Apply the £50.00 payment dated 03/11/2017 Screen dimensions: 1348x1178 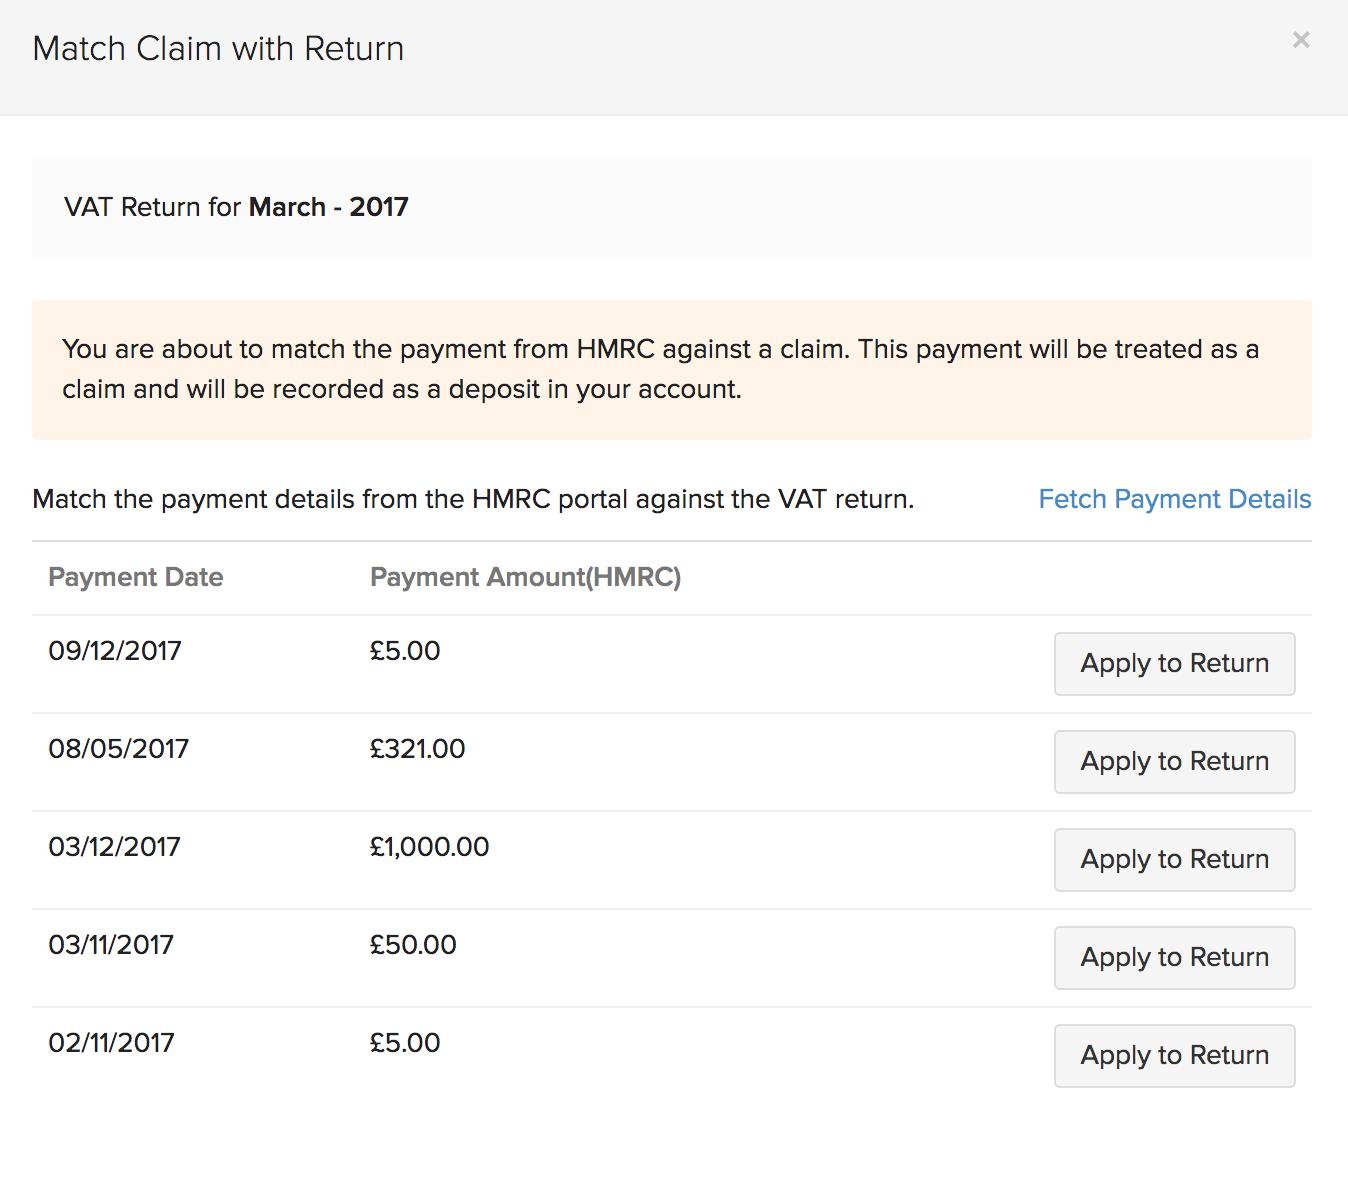coord(1174,957)
